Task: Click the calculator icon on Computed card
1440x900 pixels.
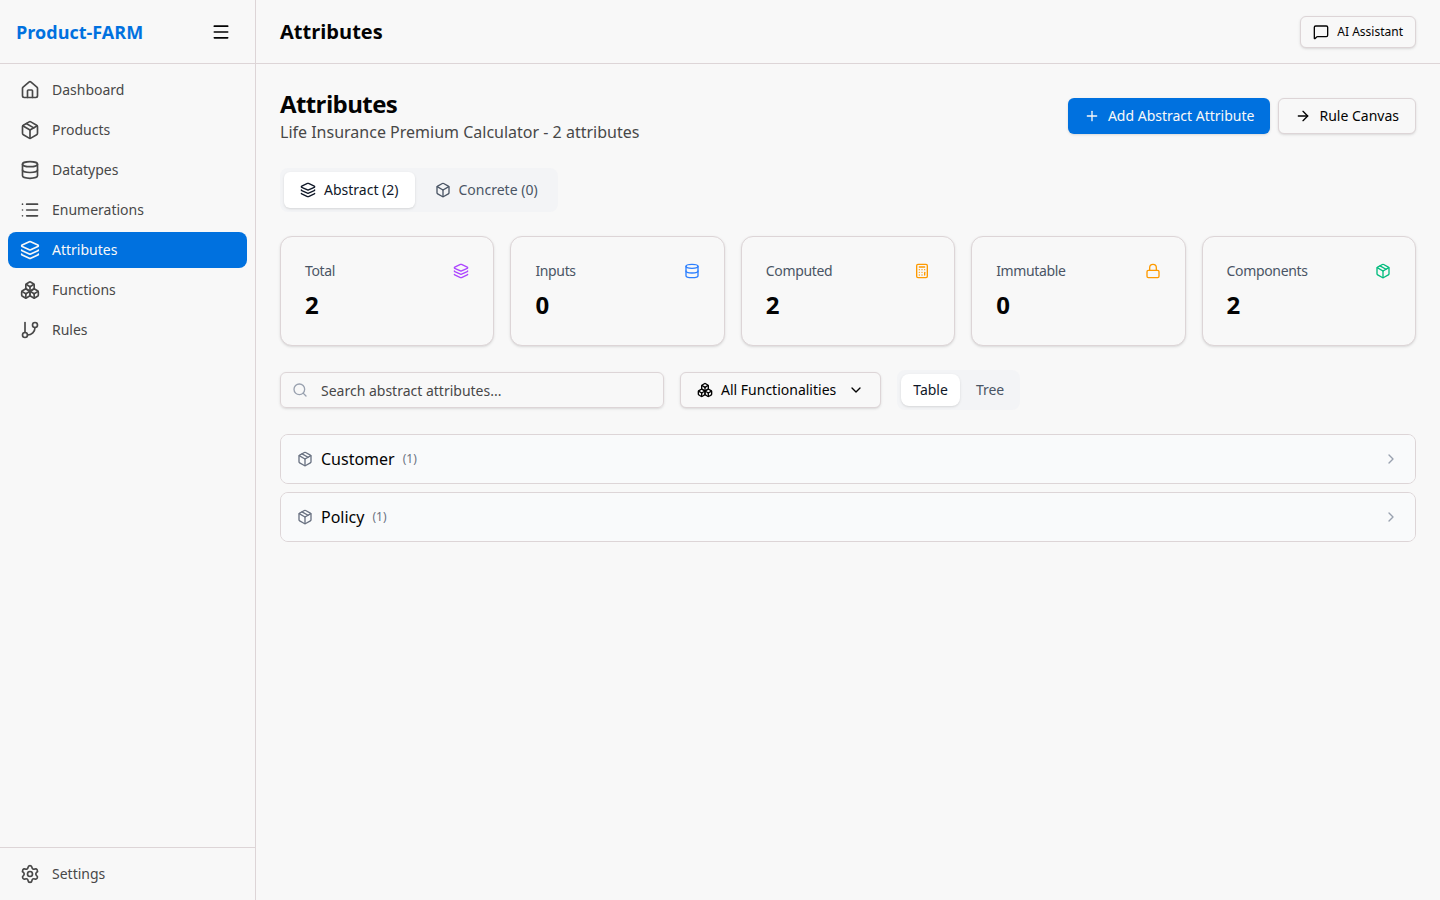Action: [922, 270]
